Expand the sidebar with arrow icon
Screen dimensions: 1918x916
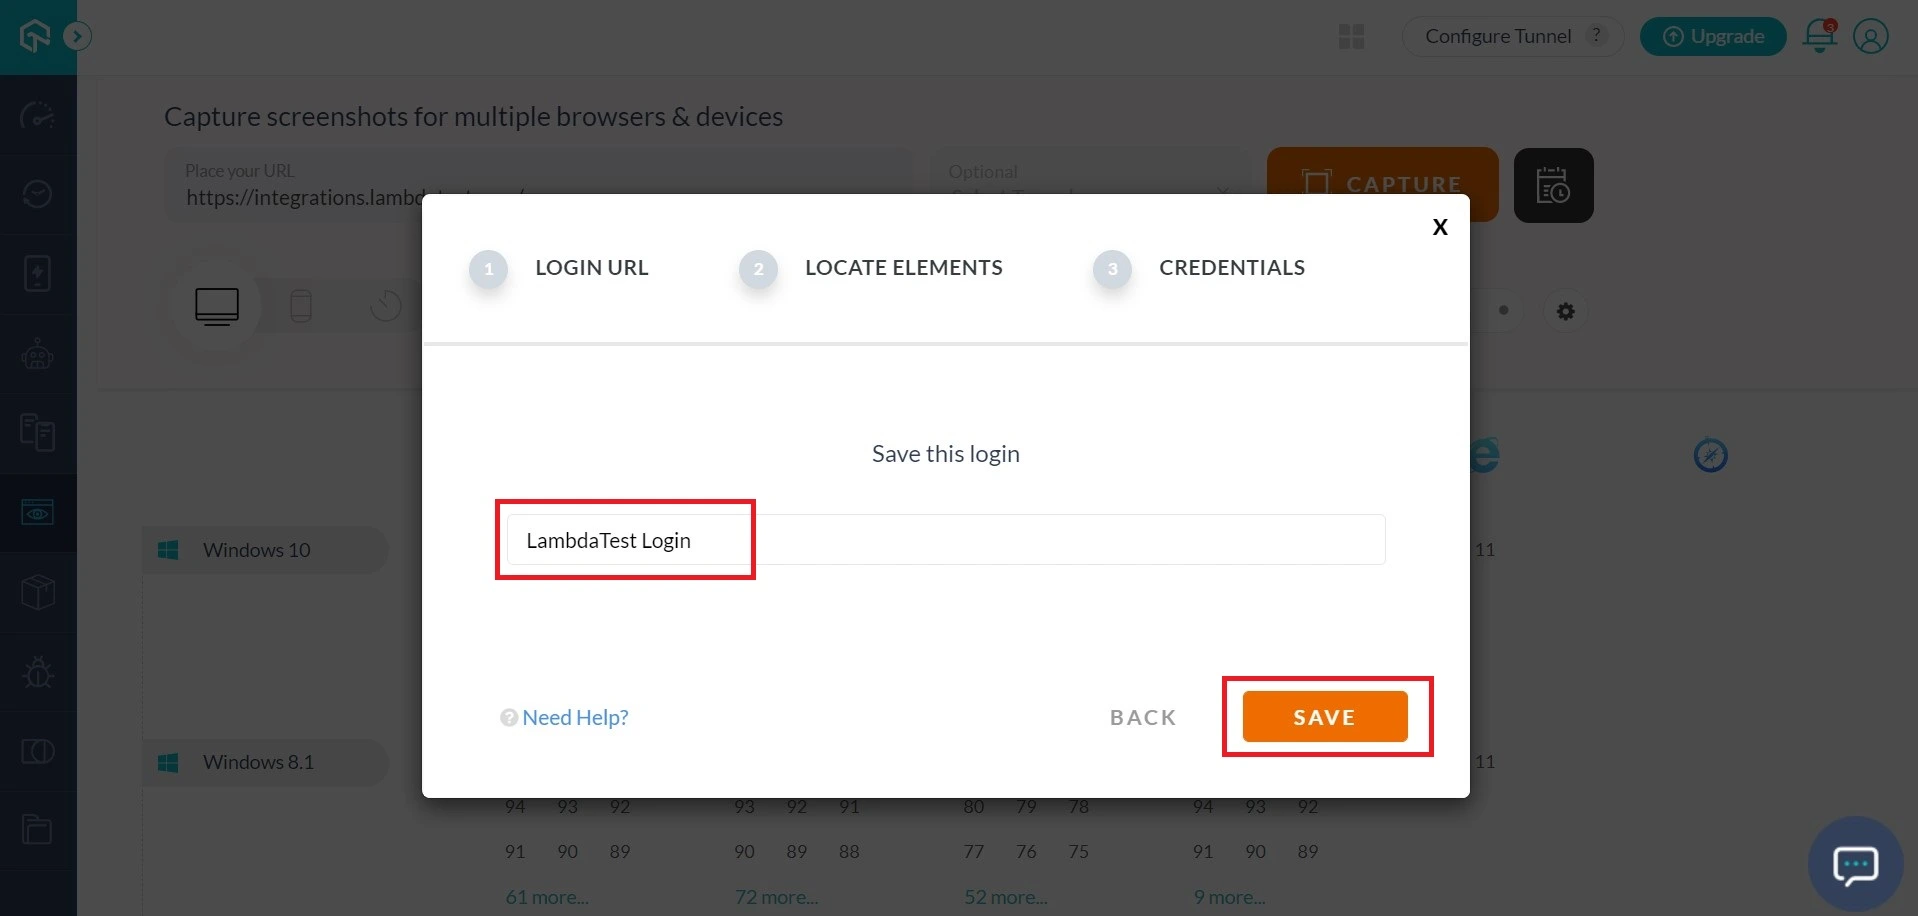77,37
